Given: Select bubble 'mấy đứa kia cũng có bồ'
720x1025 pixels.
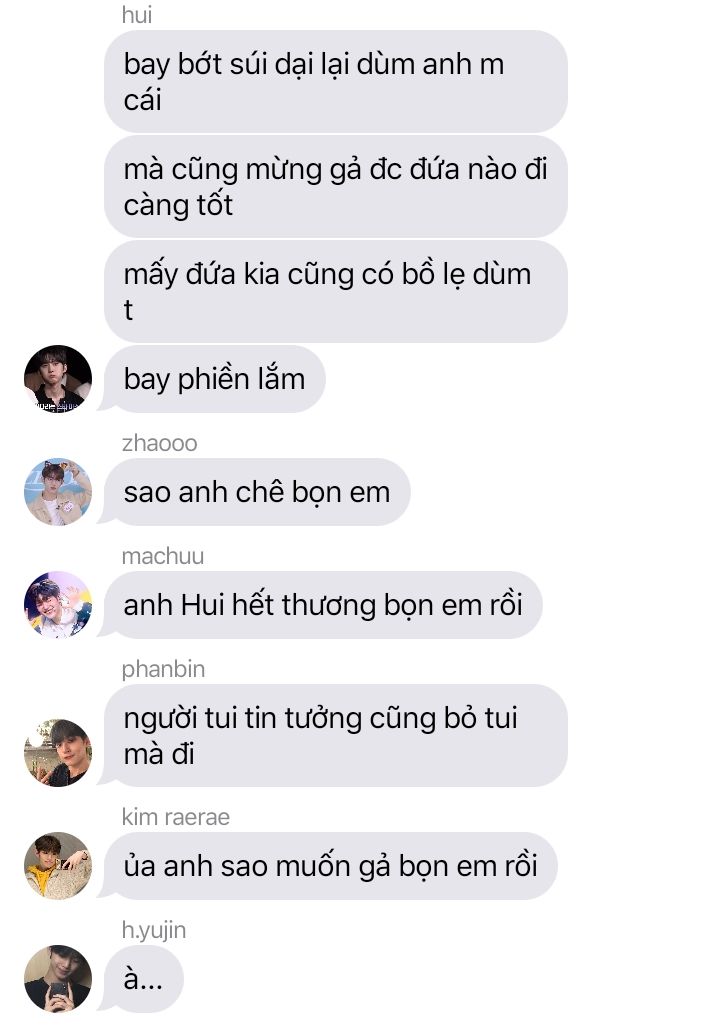Looking at the screenshot, I should (x=335, y=292).
